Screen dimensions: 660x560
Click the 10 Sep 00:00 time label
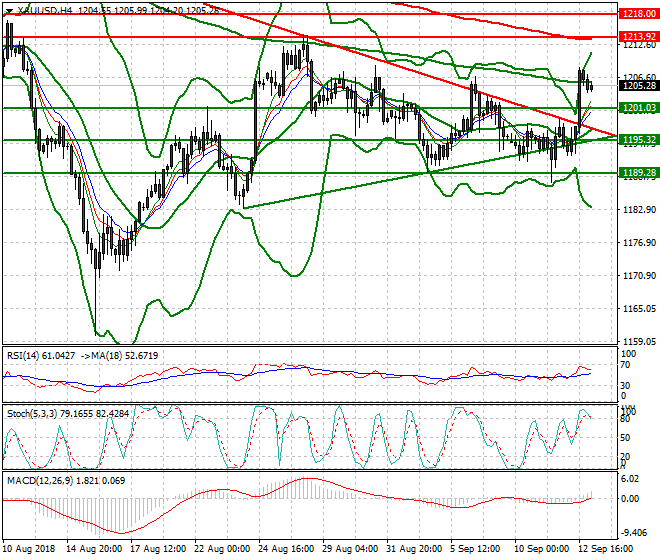click(x=542, y=549)
